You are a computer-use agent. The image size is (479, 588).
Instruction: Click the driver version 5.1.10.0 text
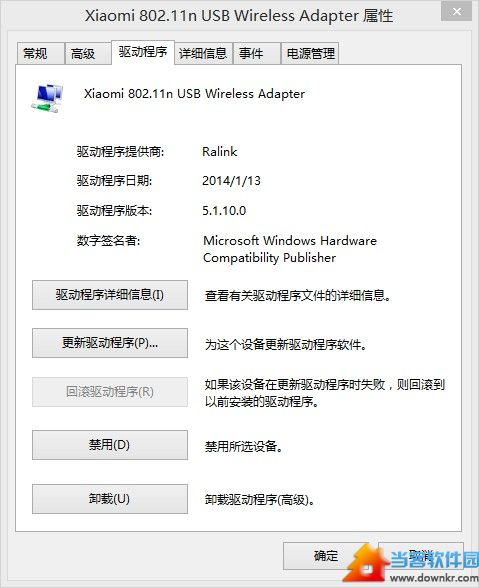[x=224, y=211]
